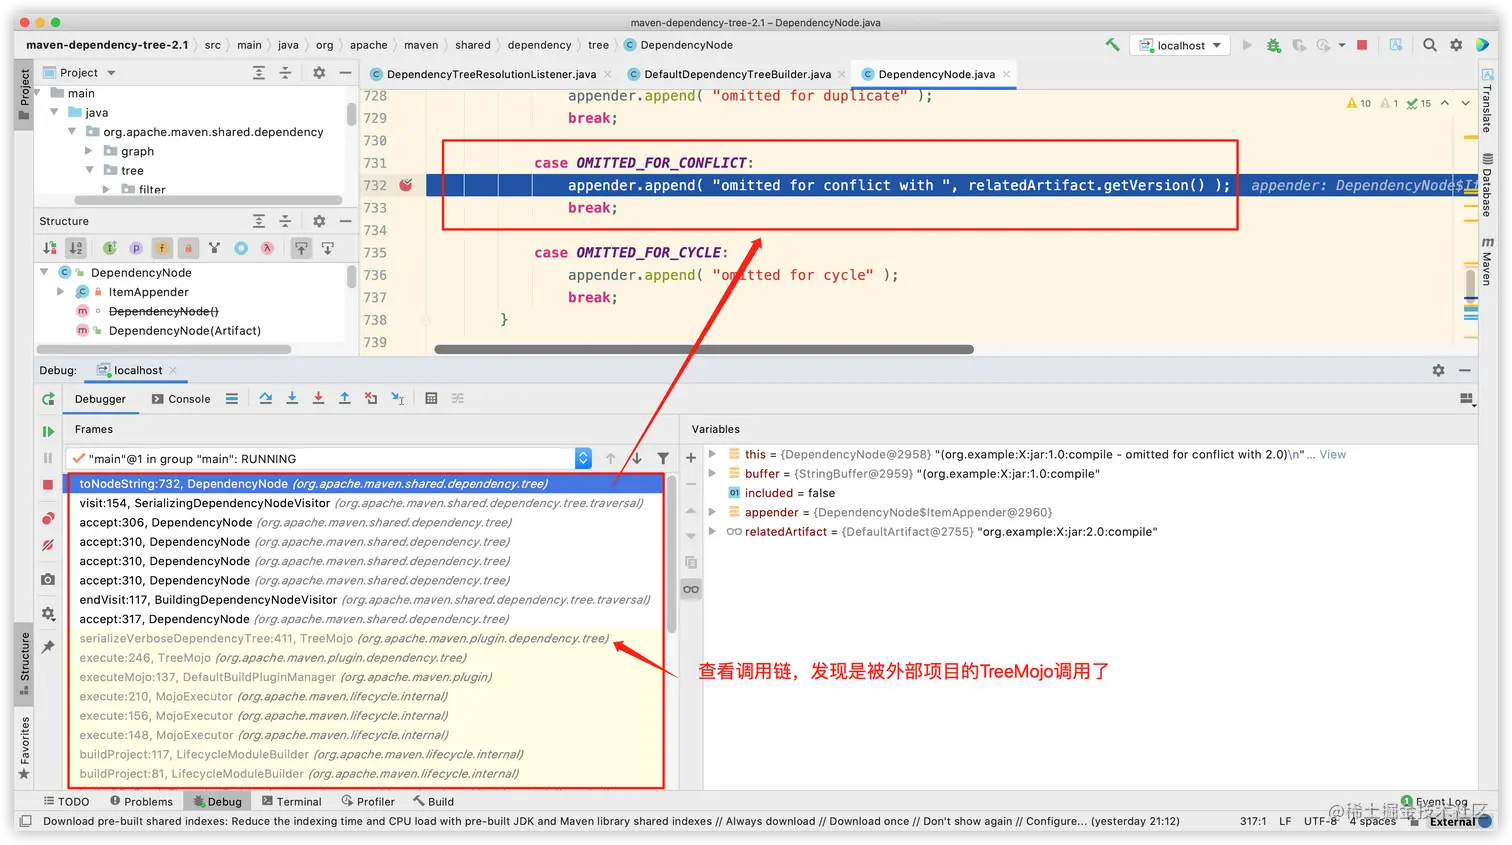This screenshot has height=845, width=1512.
Task: Open the Build tool window
Action: [433, 801]
